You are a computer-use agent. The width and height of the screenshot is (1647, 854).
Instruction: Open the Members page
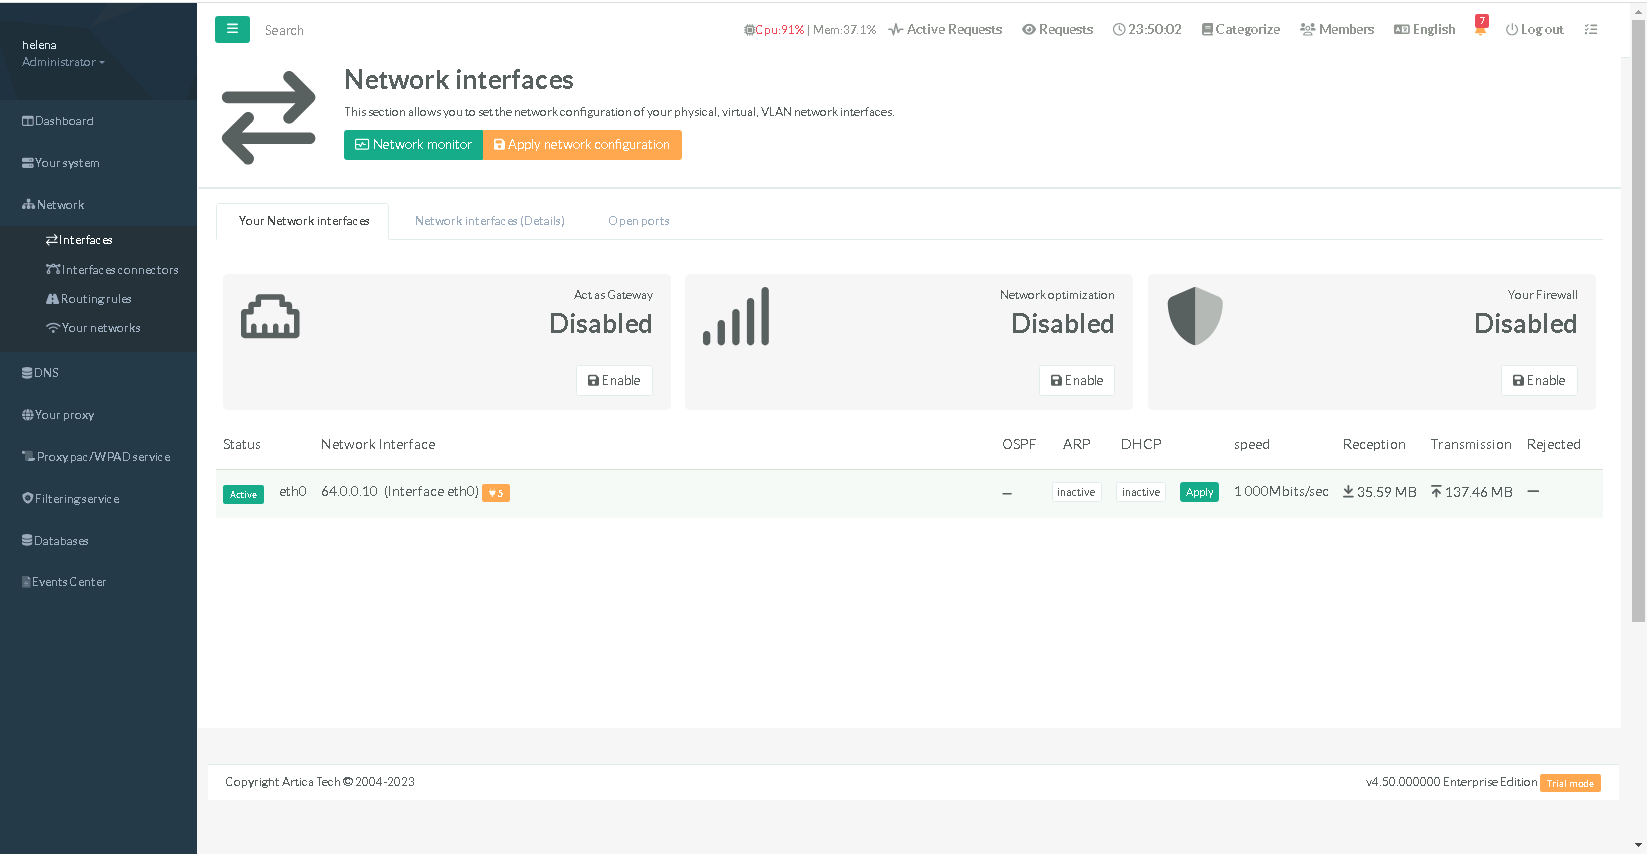coord(1337,30)
